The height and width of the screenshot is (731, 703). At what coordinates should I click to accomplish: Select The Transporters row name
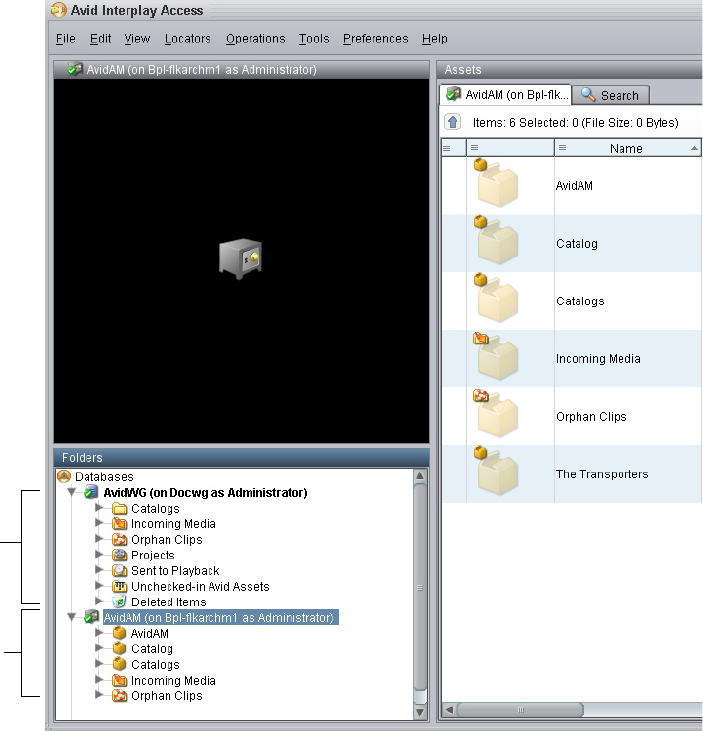coord(602,474)
